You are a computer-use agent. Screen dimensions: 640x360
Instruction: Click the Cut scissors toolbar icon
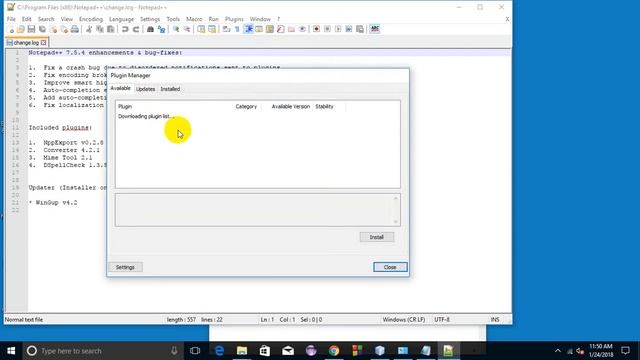tap(89, 29)
